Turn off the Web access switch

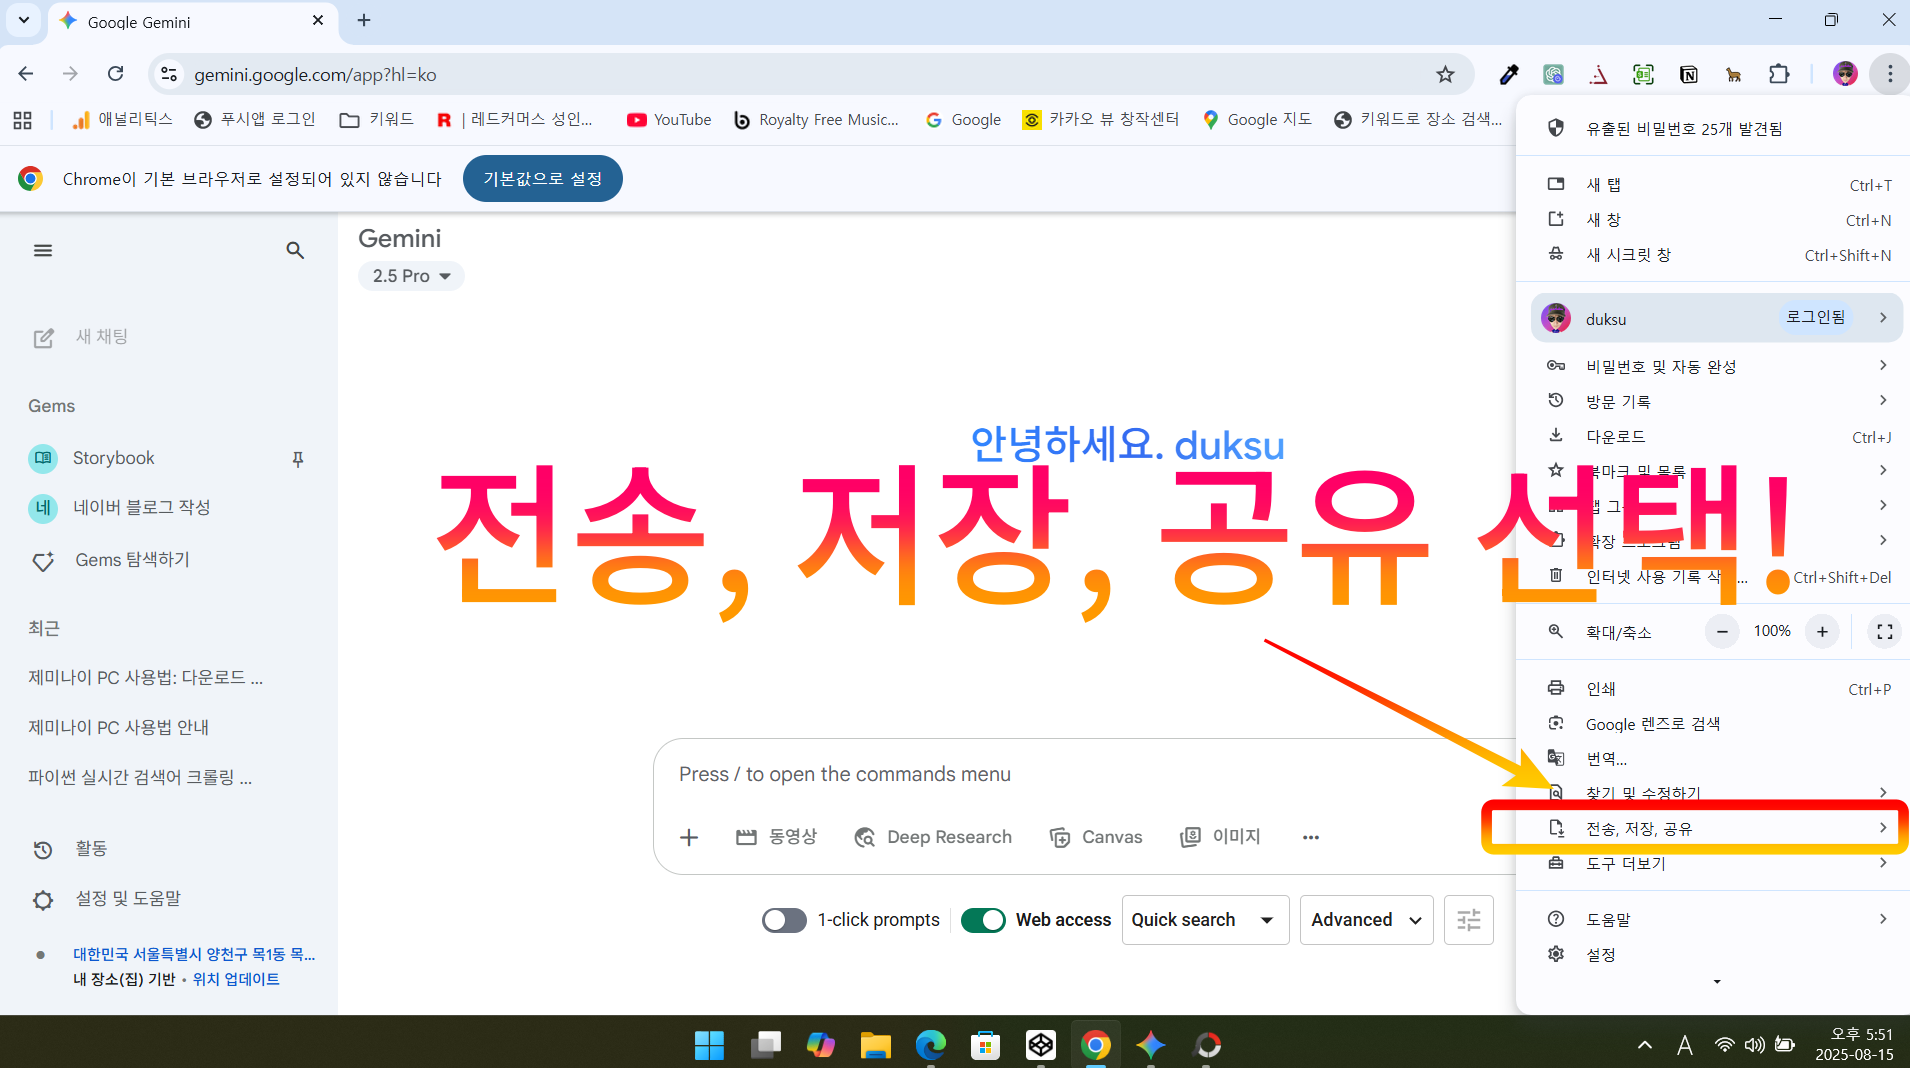click(983, 920)
